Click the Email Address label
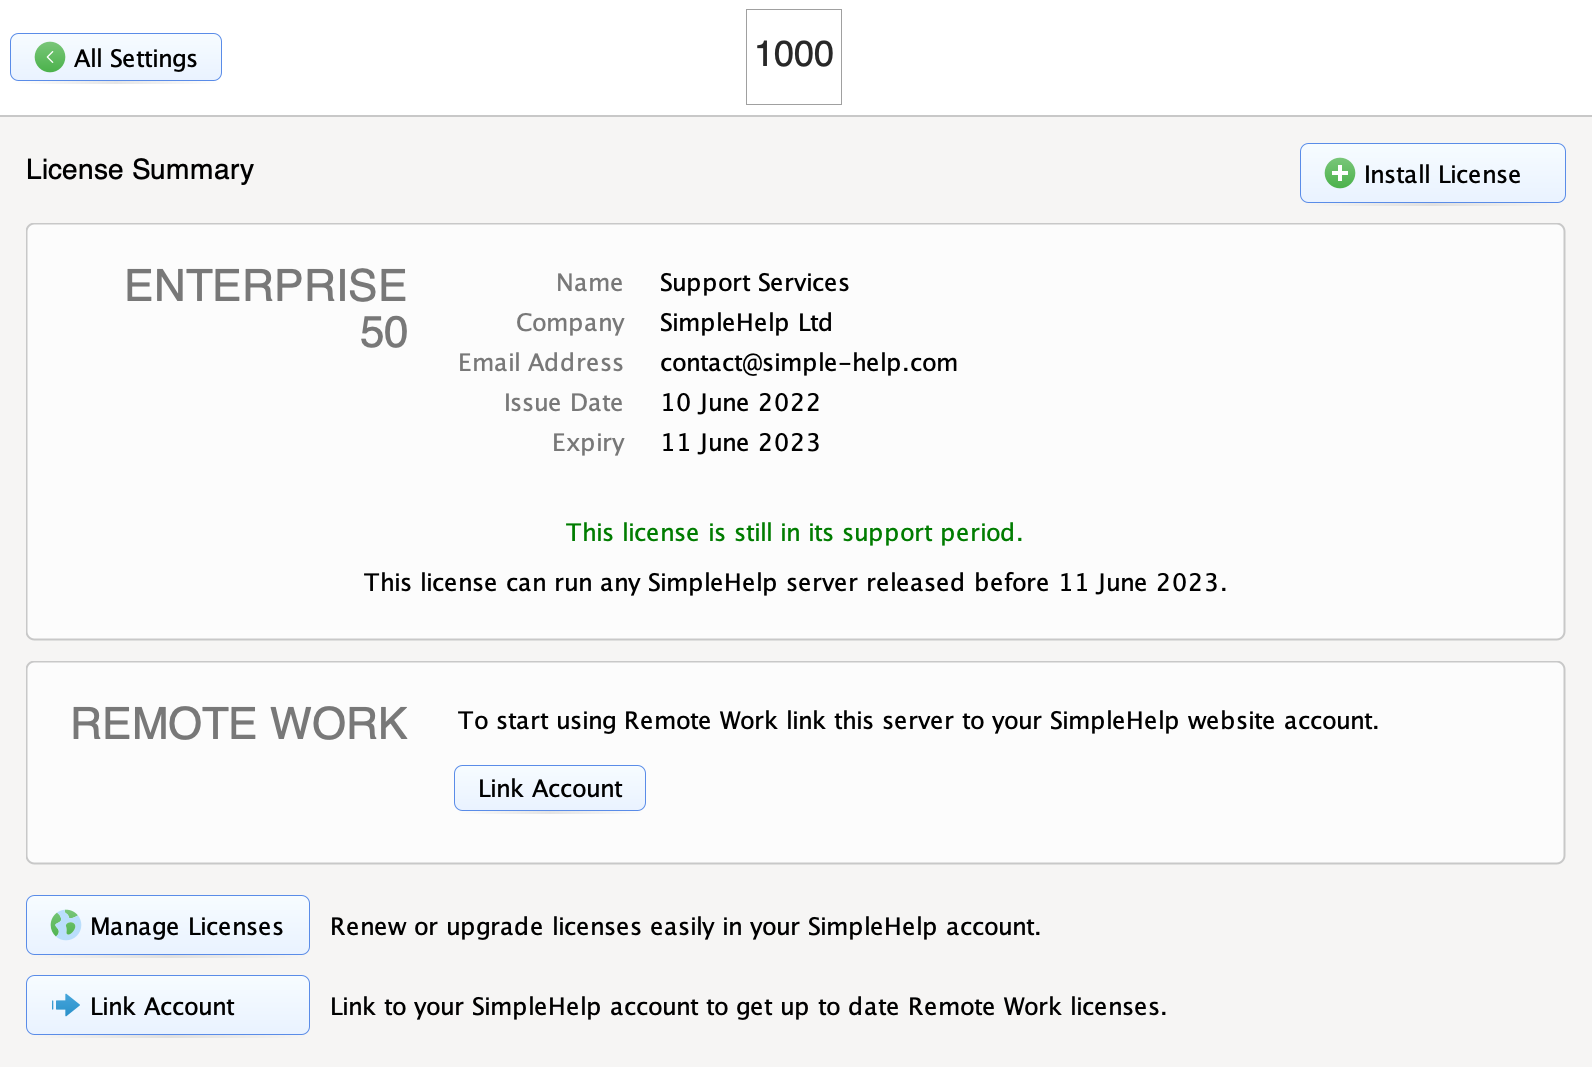This screenshot has height=1067, width=1592. click(x=541, y=363)
